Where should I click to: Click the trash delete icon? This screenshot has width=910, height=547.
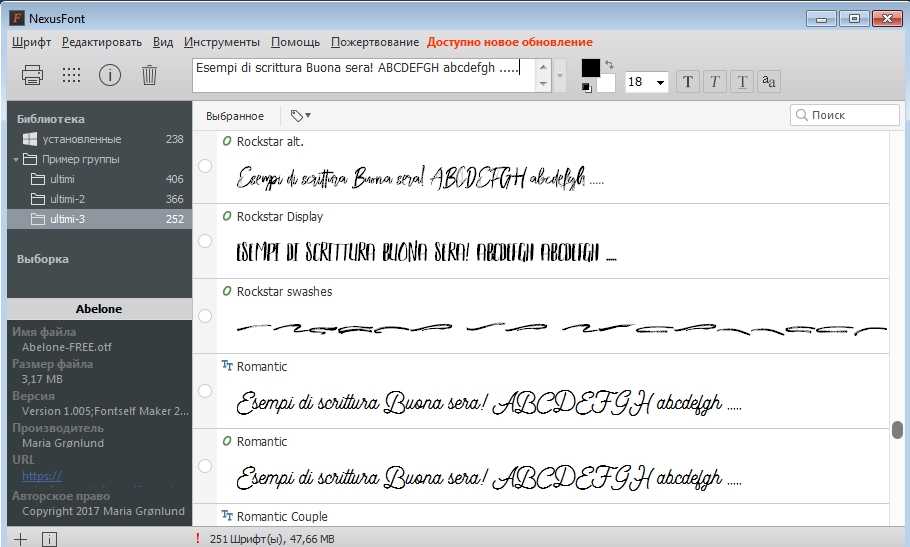(149, 75)
